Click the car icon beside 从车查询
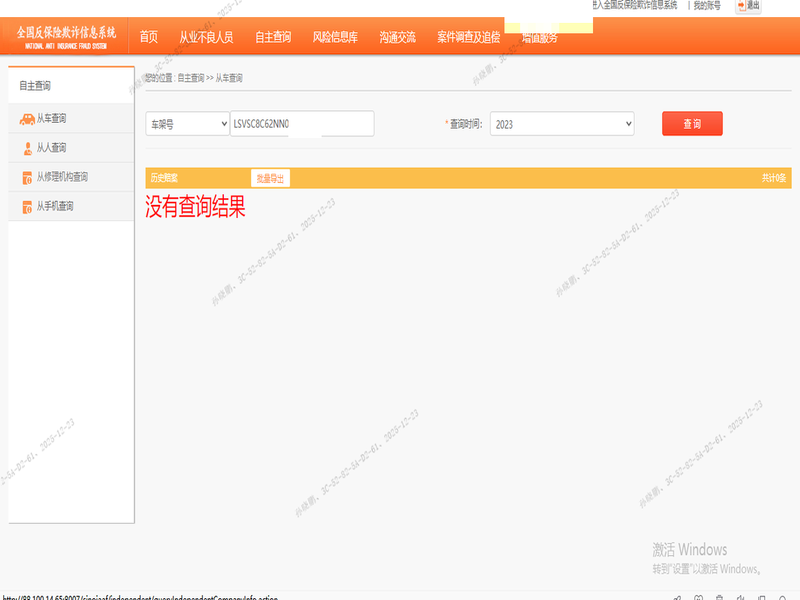This screenshot has height=600, width=800. [27, 119]
